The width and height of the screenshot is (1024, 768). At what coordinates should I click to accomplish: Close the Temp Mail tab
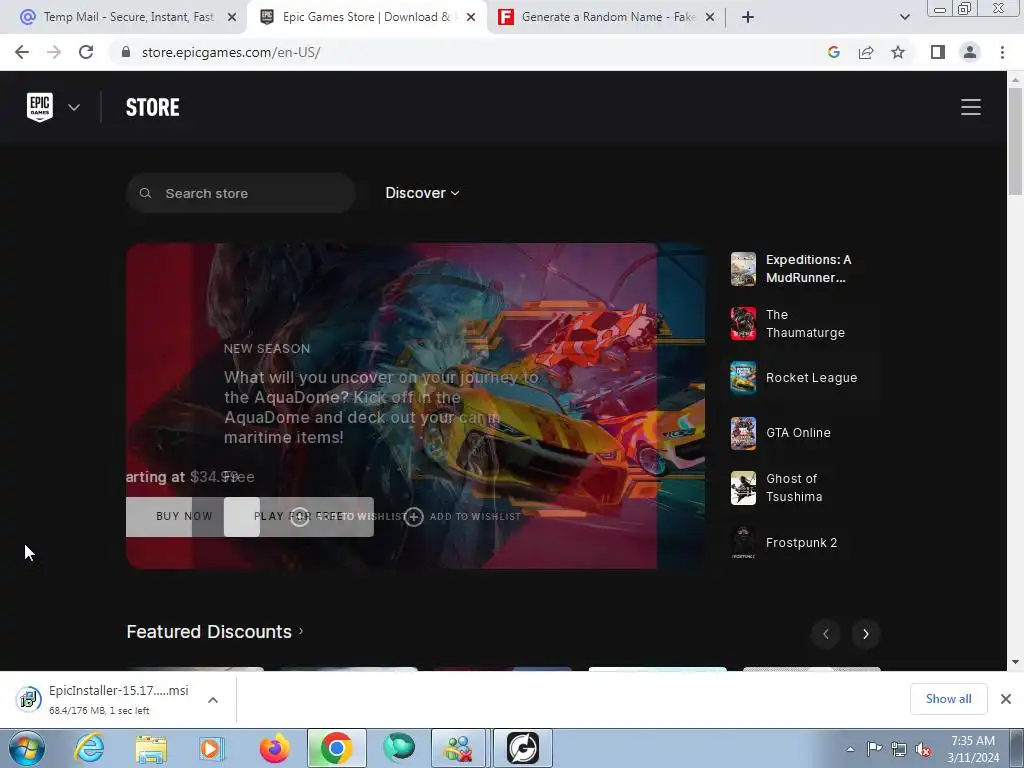pyautogui.click(x=232, y=18)
